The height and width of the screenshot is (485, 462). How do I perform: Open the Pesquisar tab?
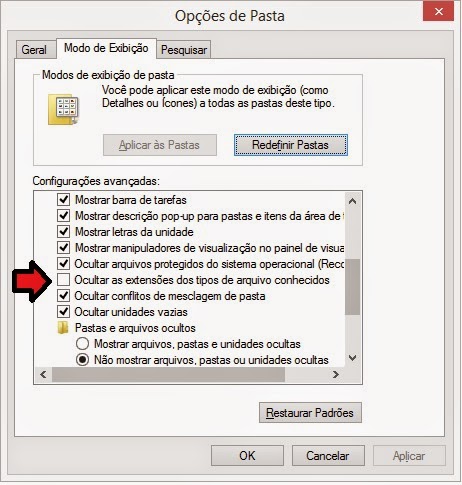click(184, 50)
